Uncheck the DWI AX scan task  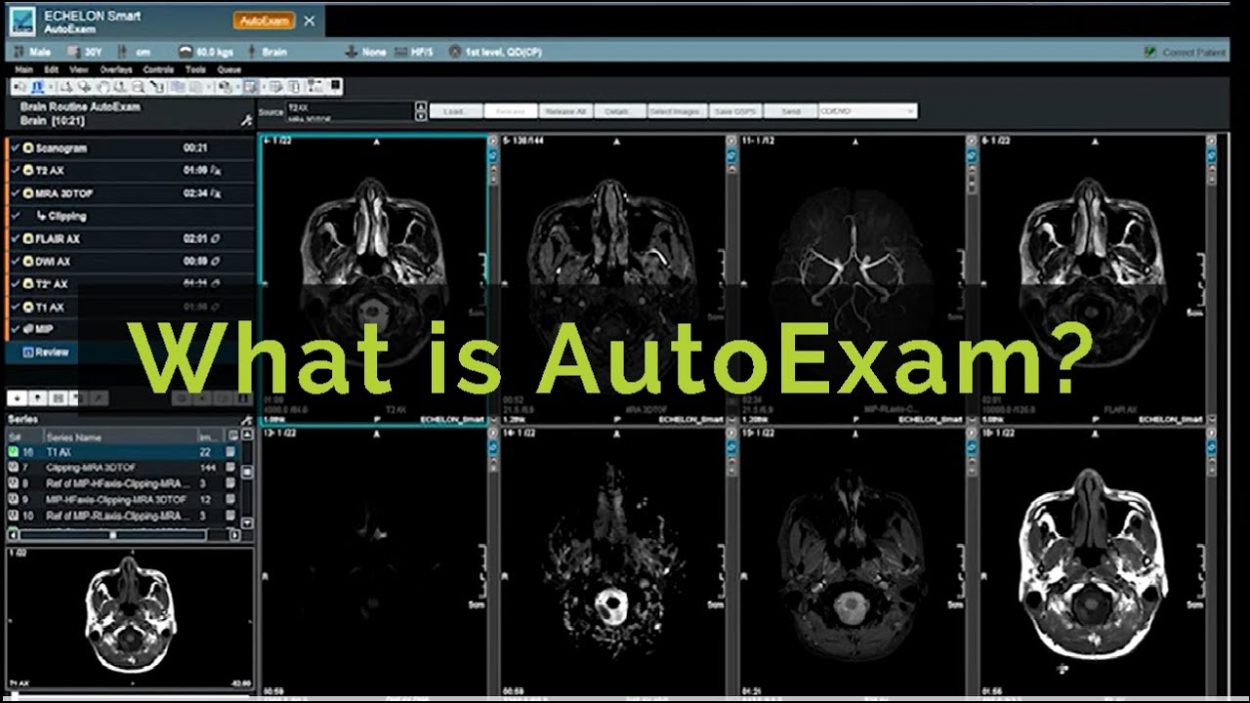click(15, 262)
